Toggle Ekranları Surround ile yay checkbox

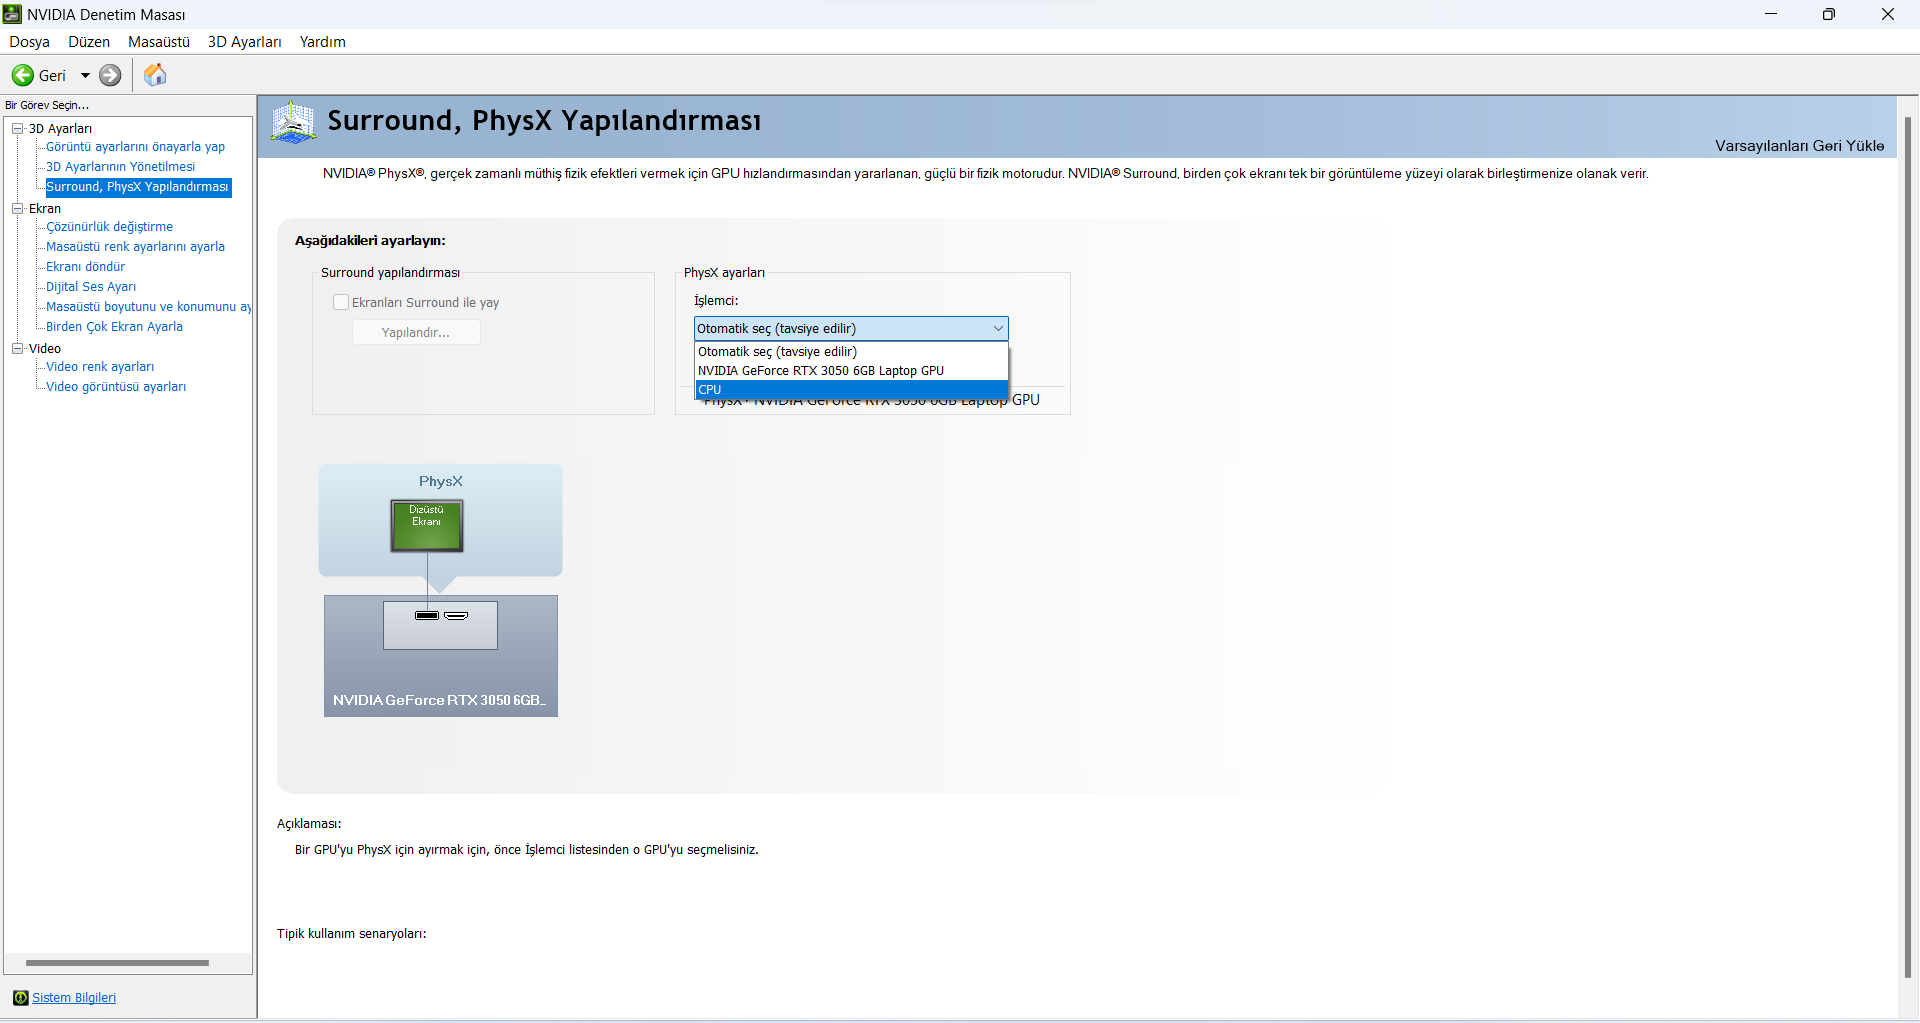coord(341,302)
